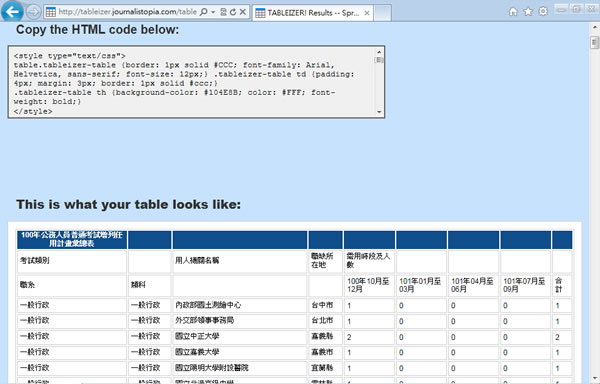The width and height of the screenshot is (600, 384).
Task: Click the page scrollbar up arrow
Action: (x=595, y=28)
